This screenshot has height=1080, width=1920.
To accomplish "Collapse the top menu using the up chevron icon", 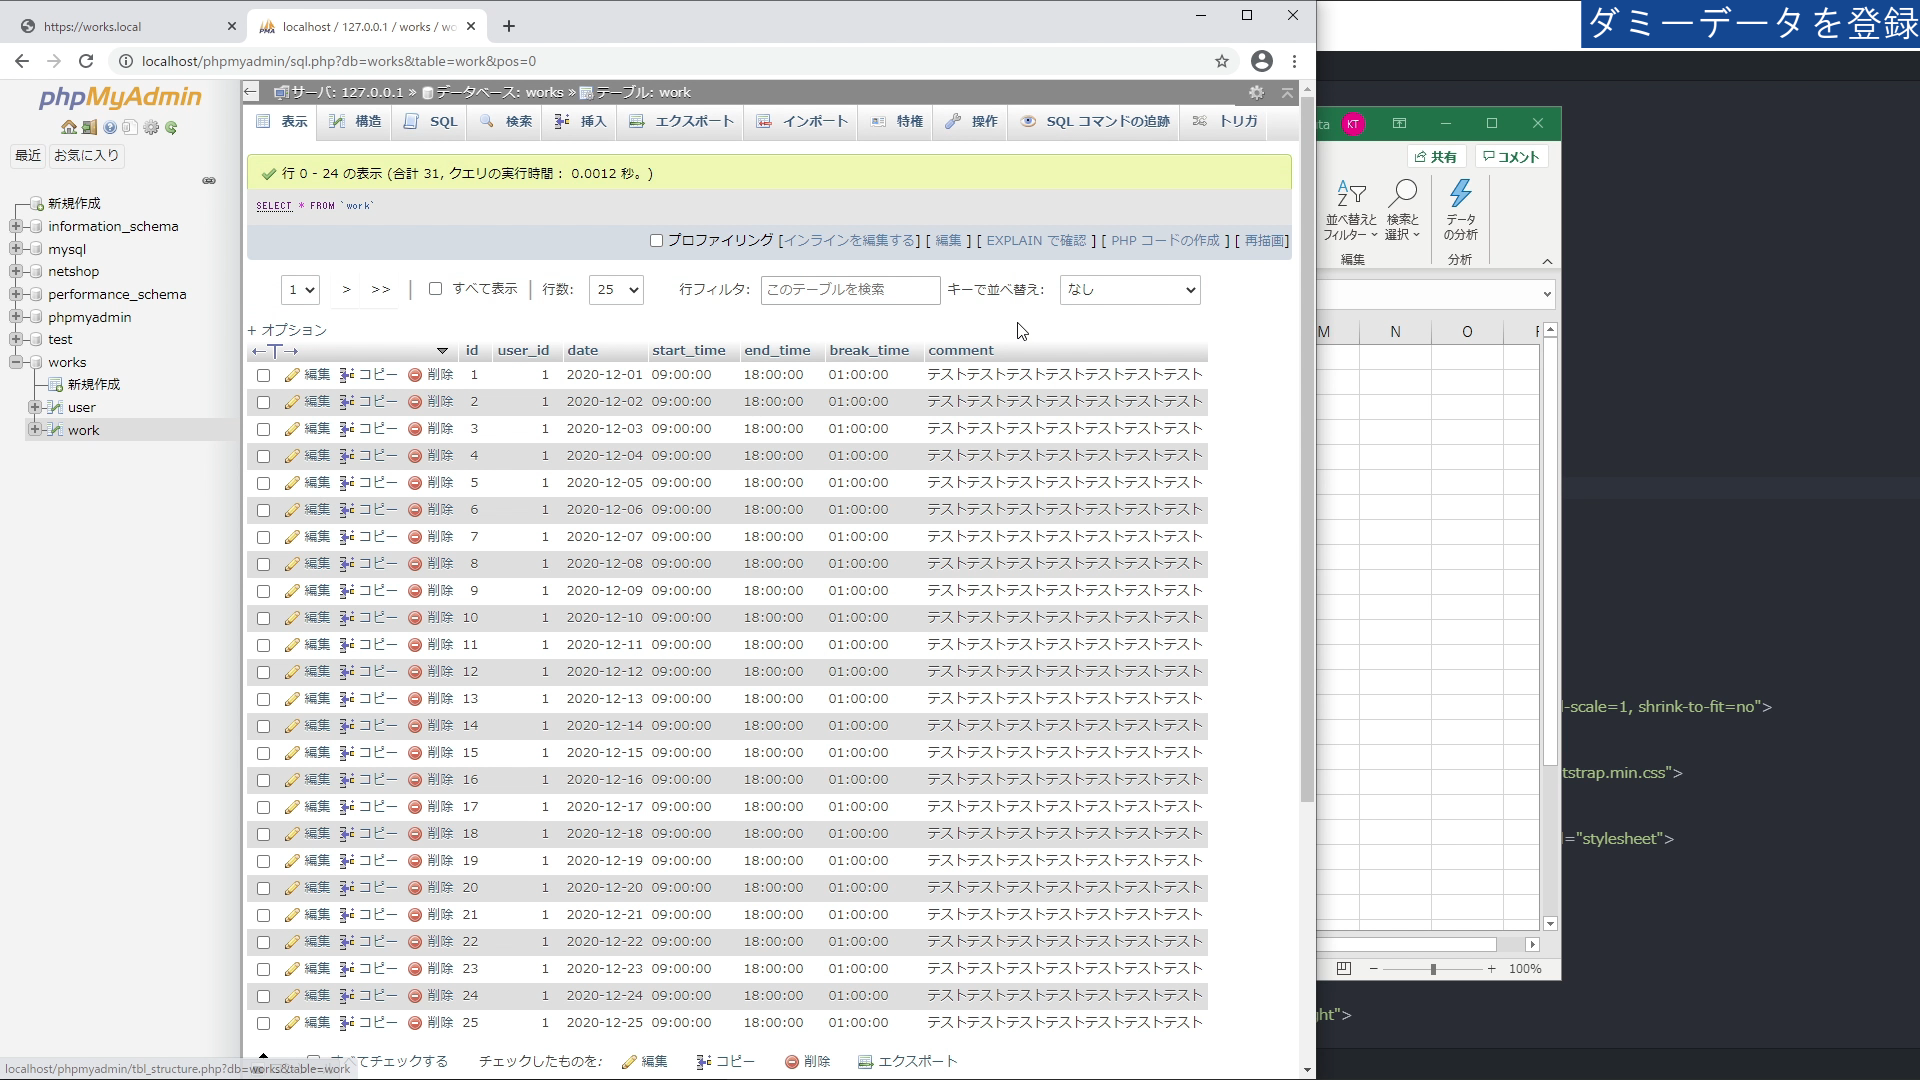I will click(1287, 92).
